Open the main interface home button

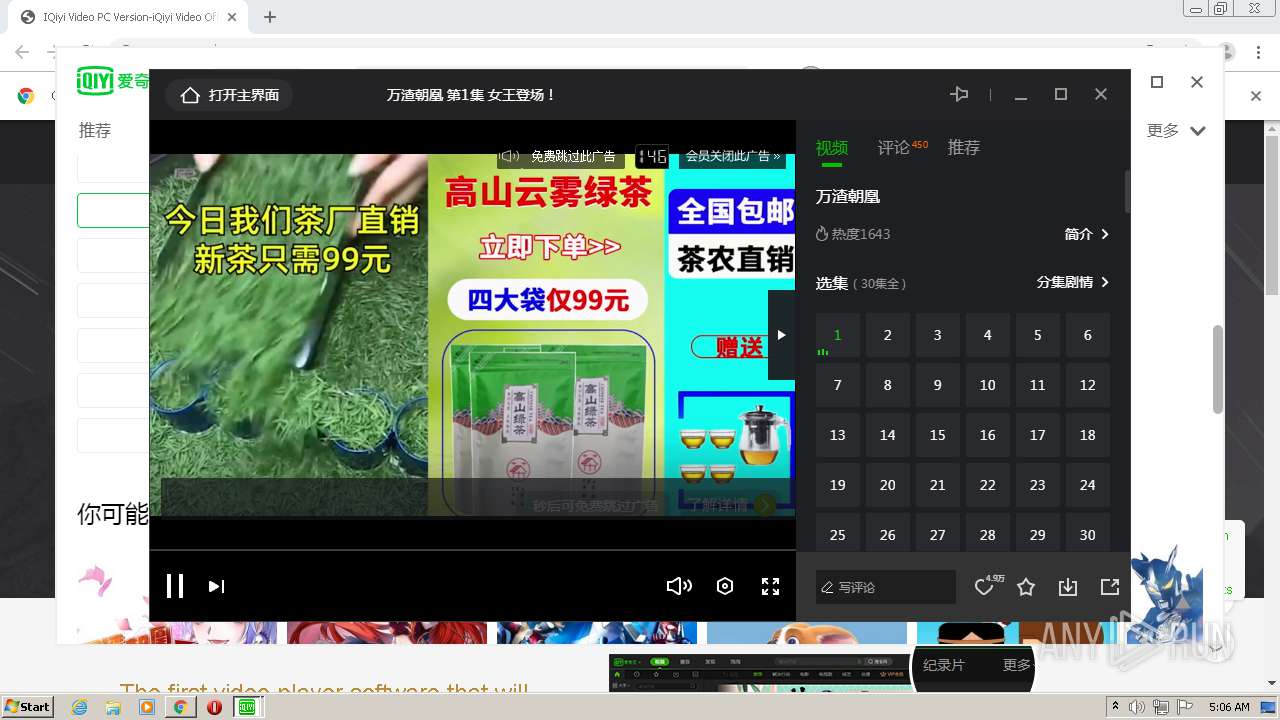point(229,95)
